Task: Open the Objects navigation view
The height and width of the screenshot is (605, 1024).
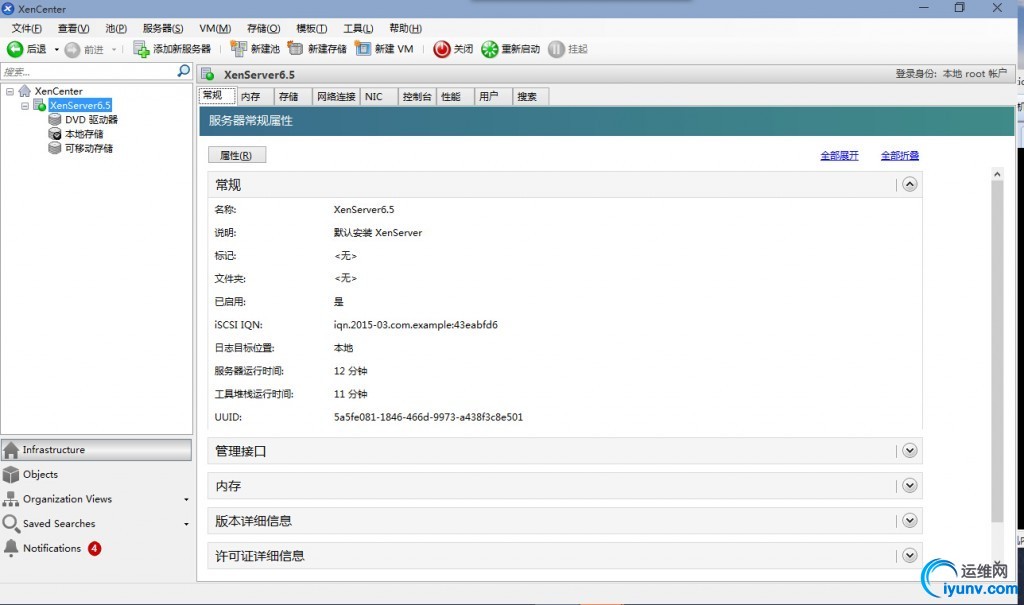Action: (x=97, y=474)
